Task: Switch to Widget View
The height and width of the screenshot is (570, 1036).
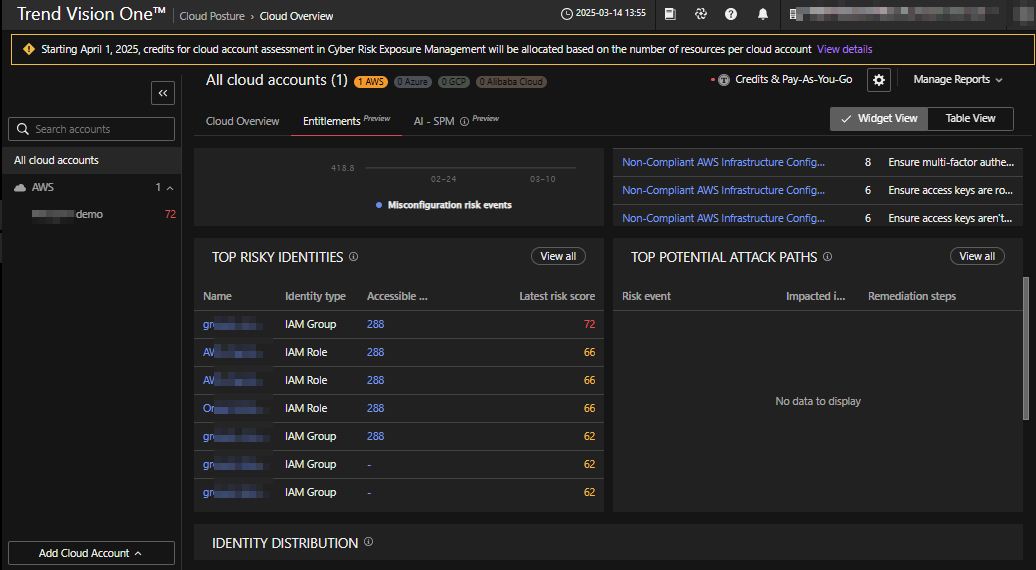Action: point(878,118)
